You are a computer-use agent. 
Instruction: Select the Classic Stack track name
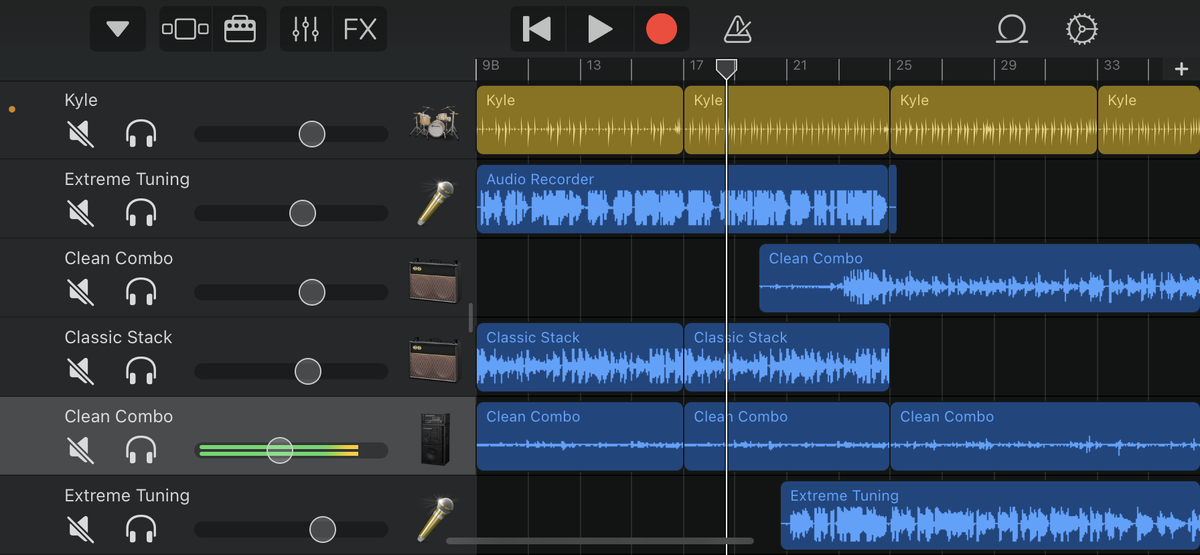pyautogui.click(x=118, y=337)
